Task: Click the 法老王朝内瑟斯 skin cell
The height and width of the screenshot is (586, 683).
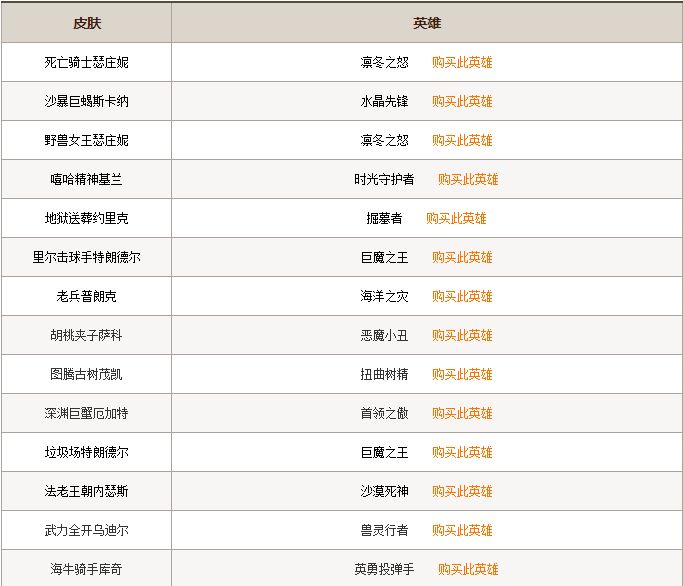Action: tap(87, 491)
